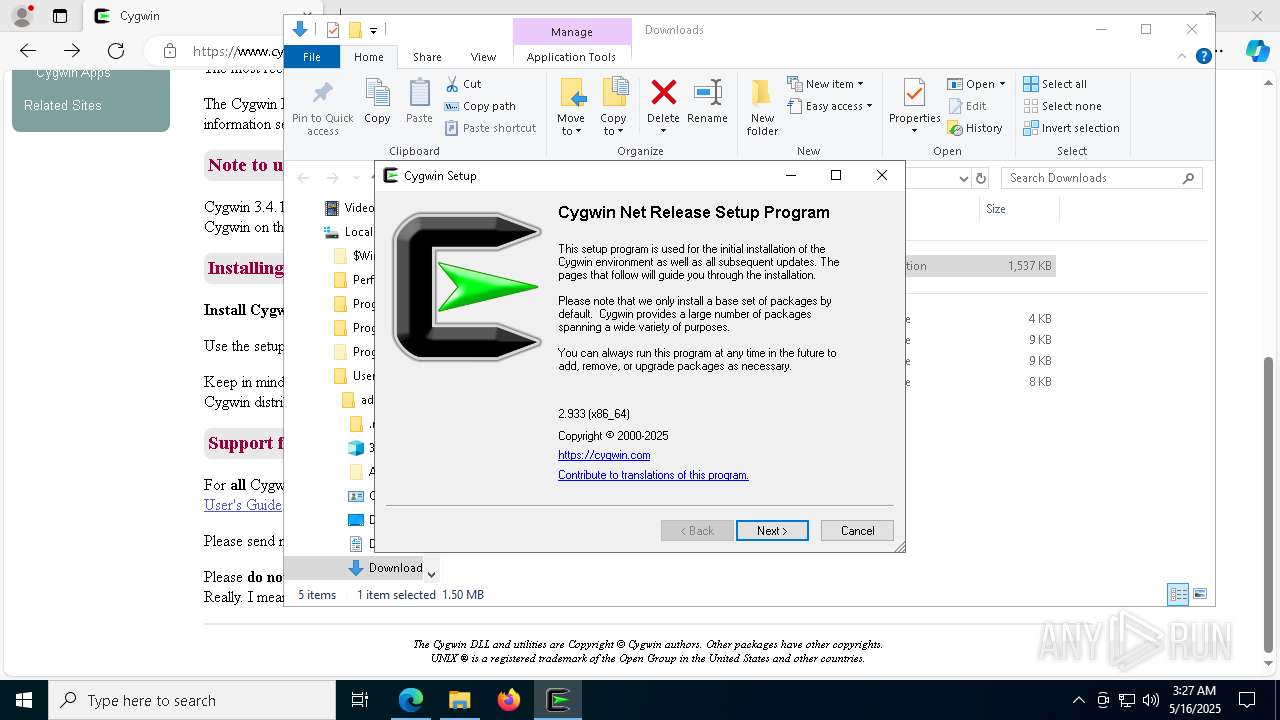Open the File menu in Explorer

point(312,57)
